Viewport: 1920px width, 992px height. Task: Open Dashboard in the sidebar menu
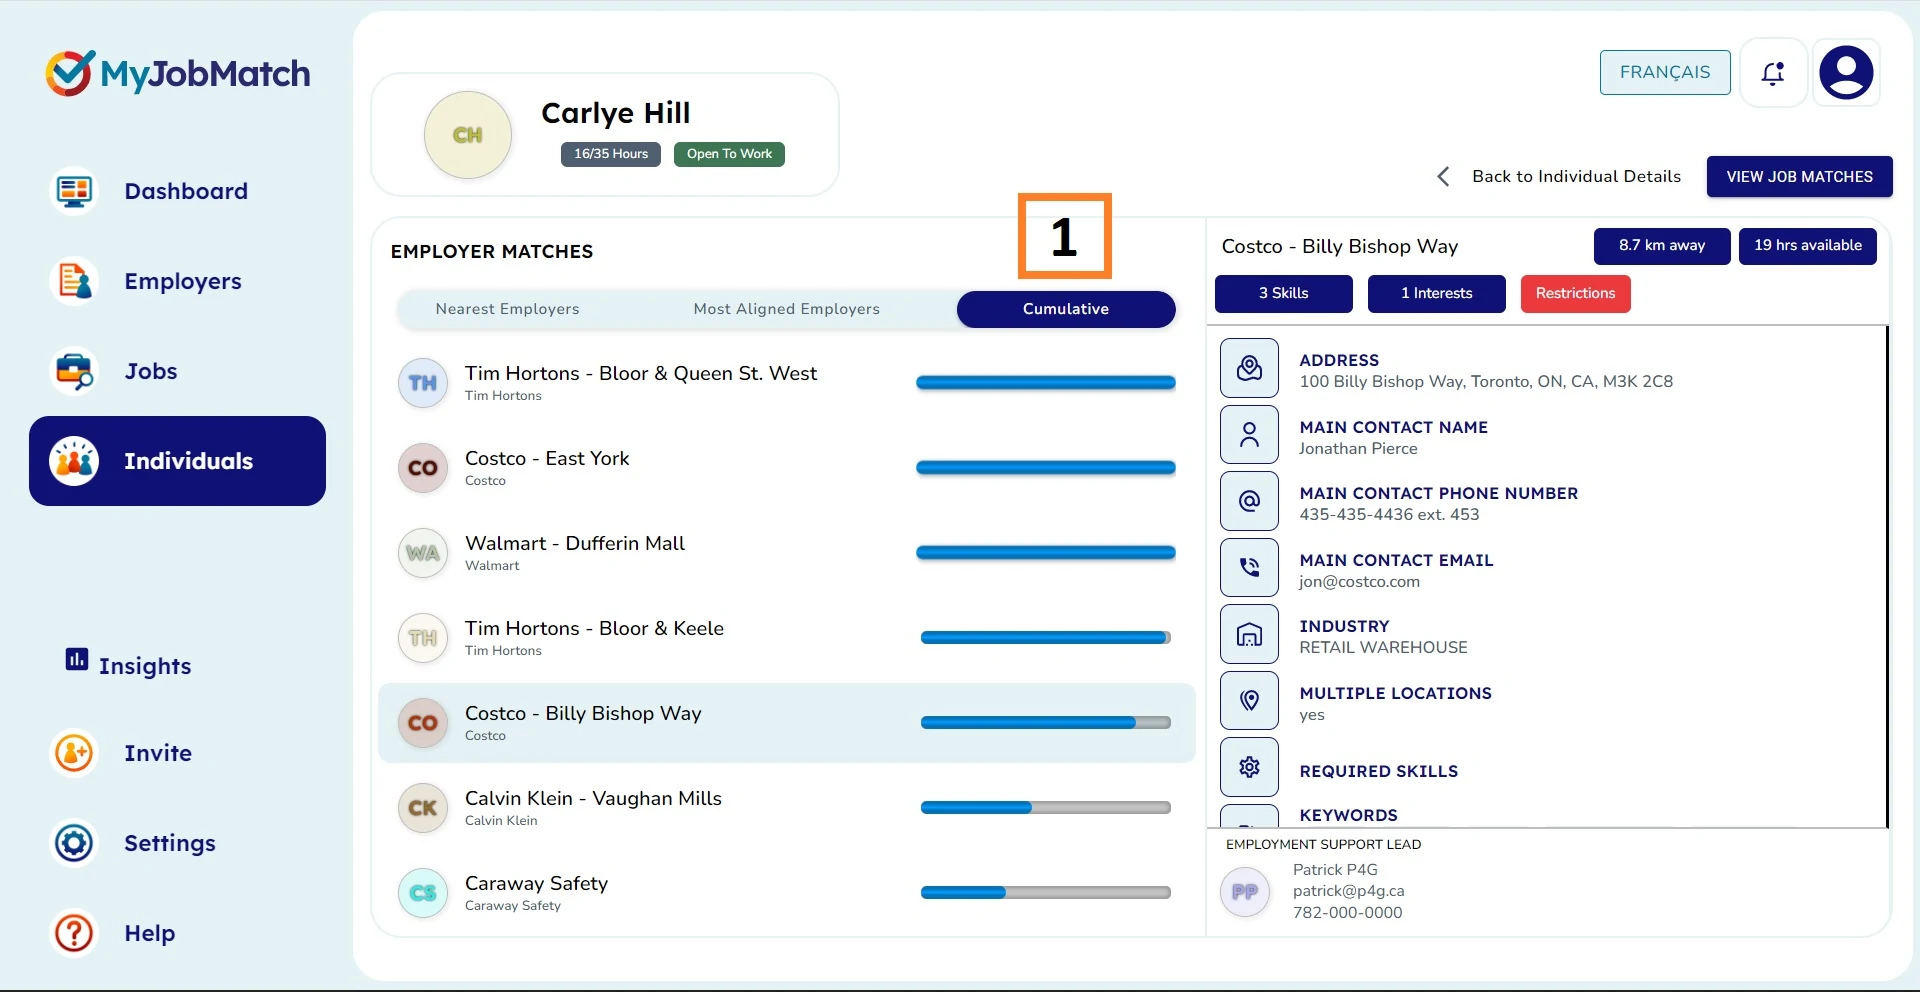186,191
